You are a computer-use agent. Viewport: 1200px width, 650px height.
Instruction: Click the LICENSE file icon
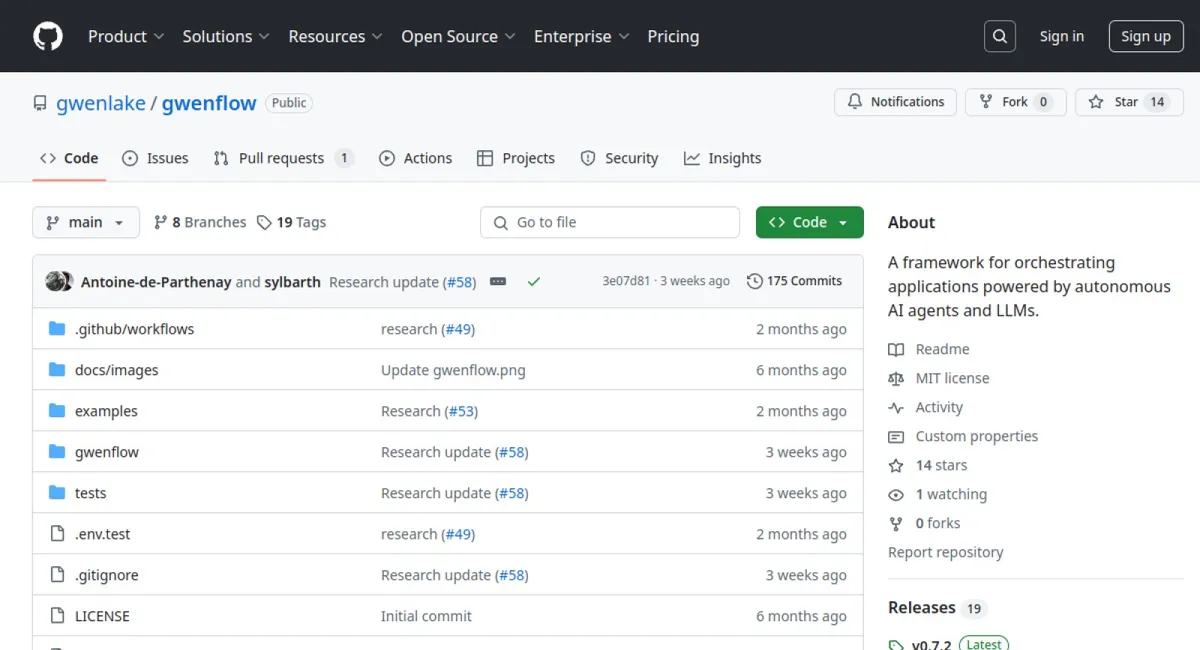pos(57,616)
